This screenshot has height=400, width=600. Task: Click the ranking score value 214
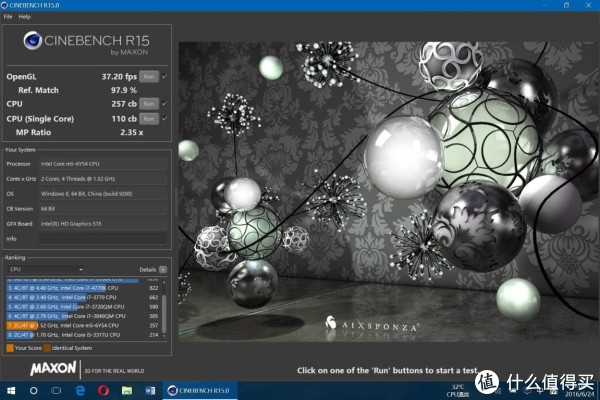[x=154, y=335]
